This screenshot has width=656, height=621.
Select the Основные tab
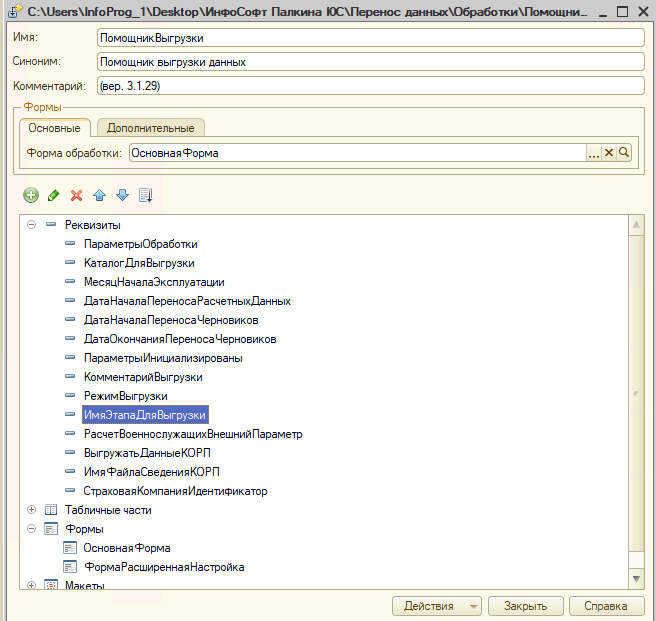tap(54, 128)
